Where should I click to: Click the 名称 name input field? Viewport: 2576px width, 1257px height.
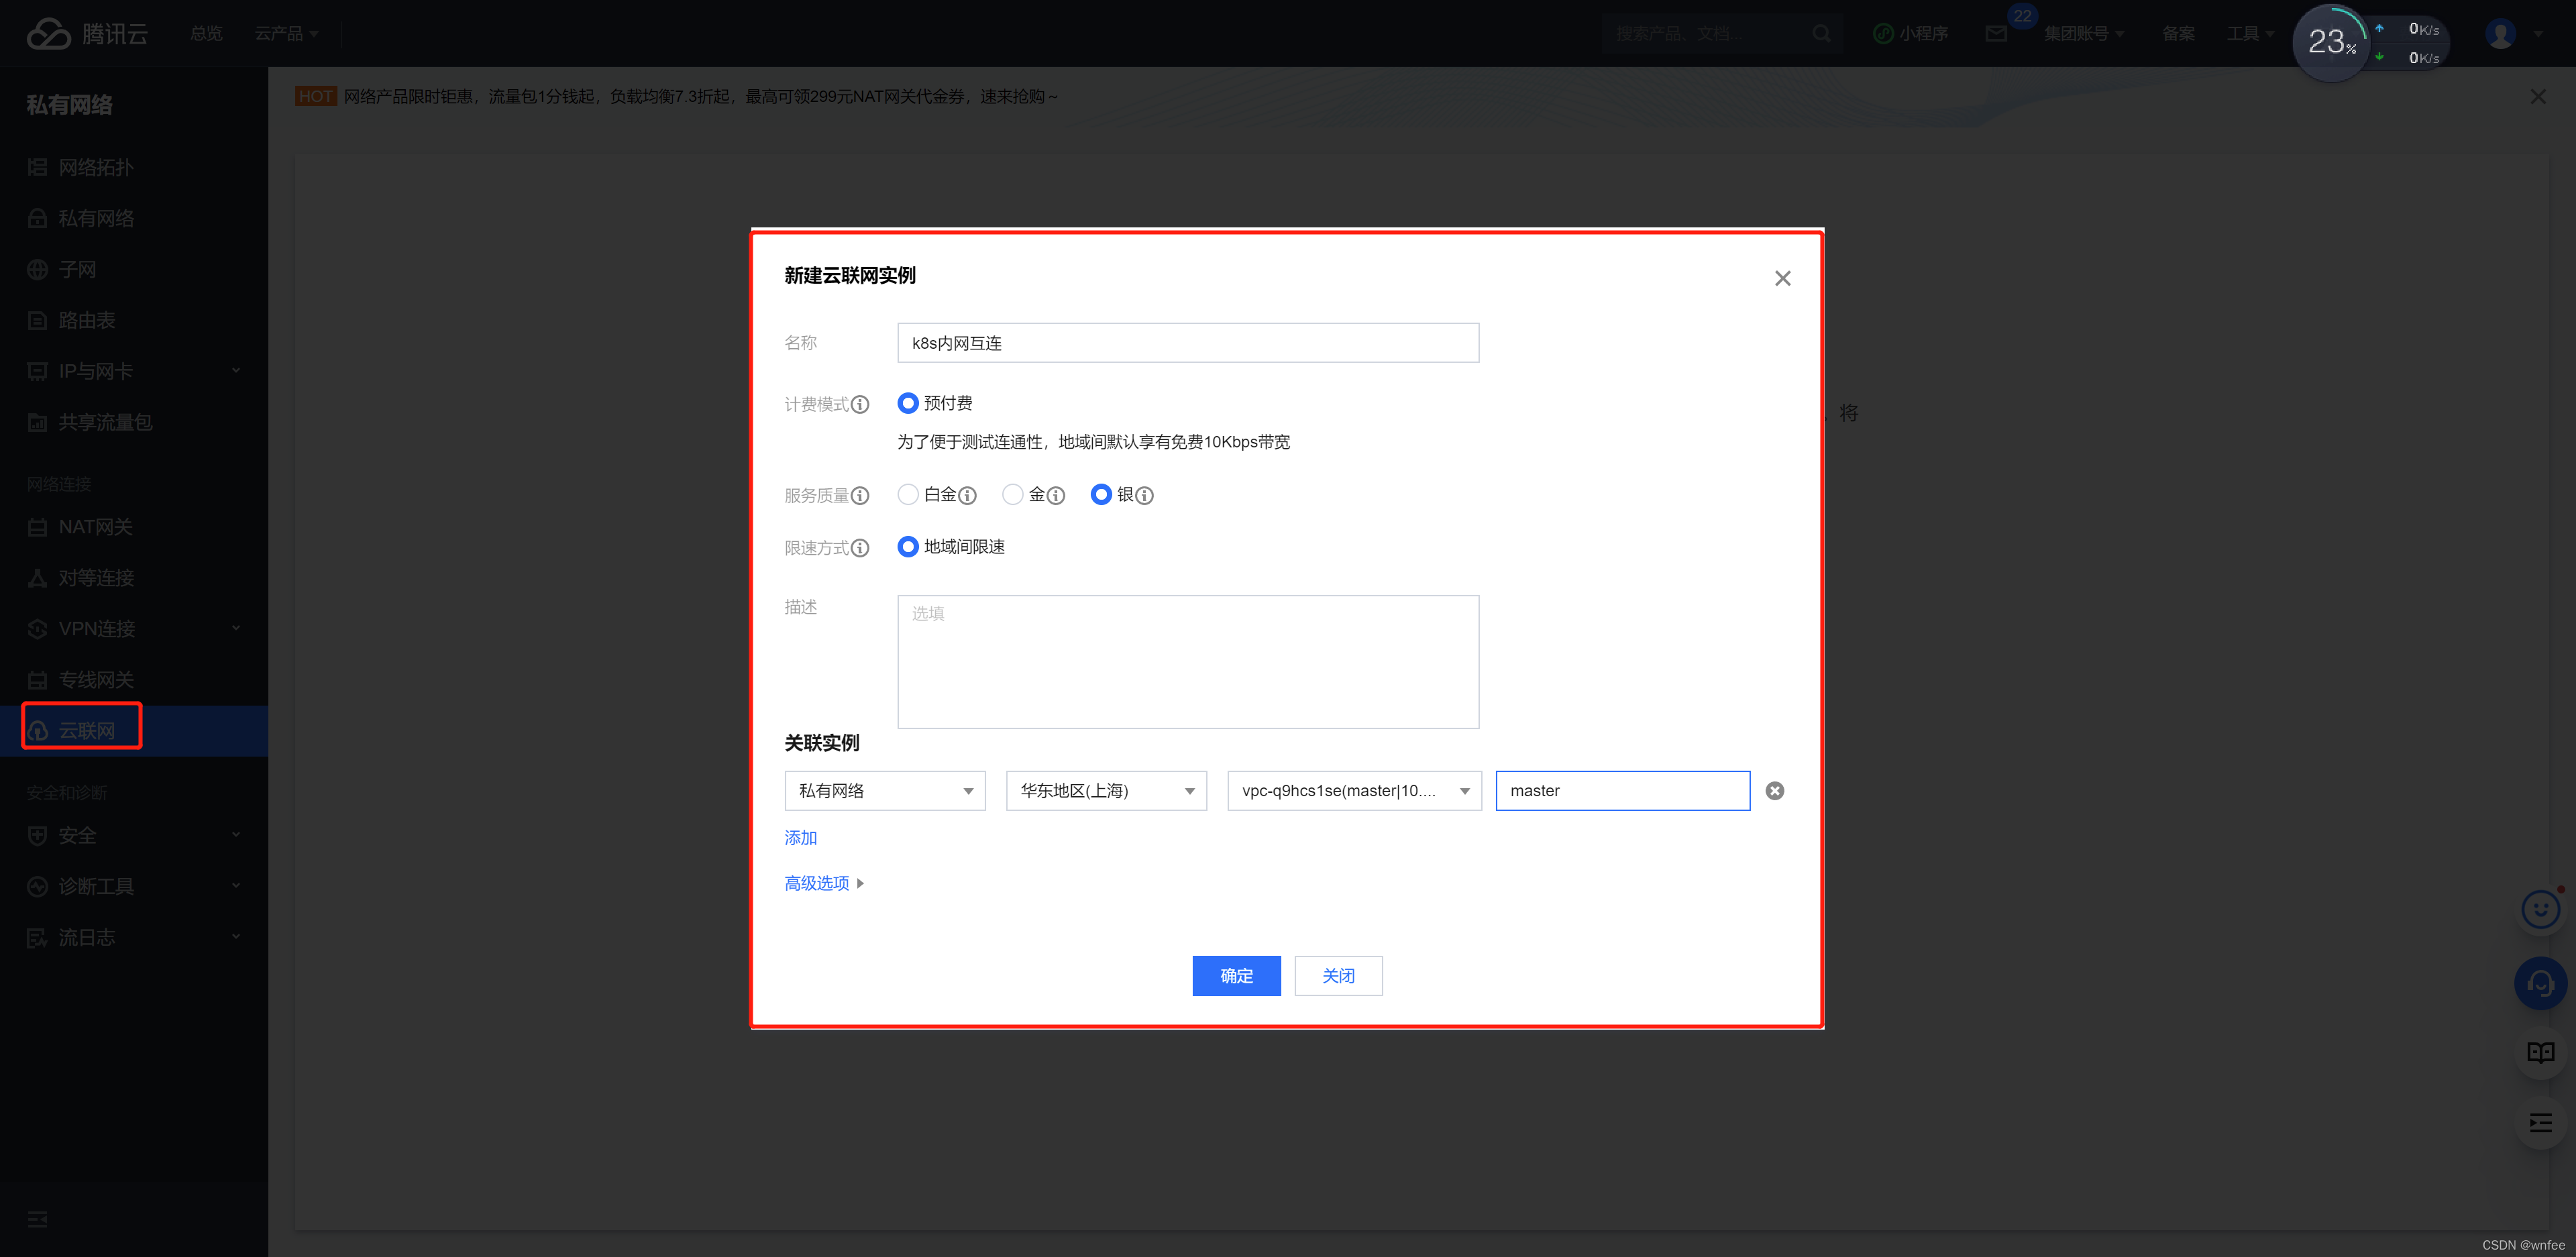(1187, 343)
